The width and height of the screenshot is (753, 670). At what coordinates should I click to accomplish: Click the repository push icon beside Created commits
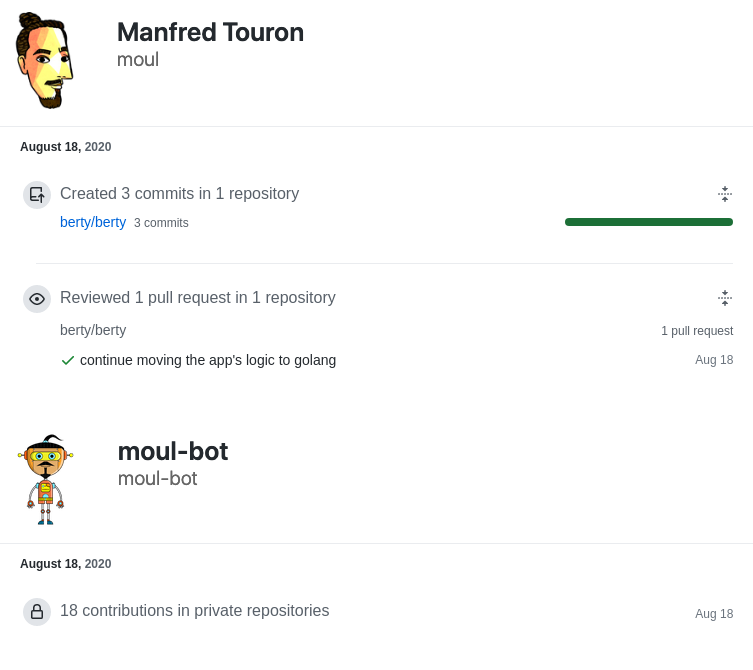[37, 195]
